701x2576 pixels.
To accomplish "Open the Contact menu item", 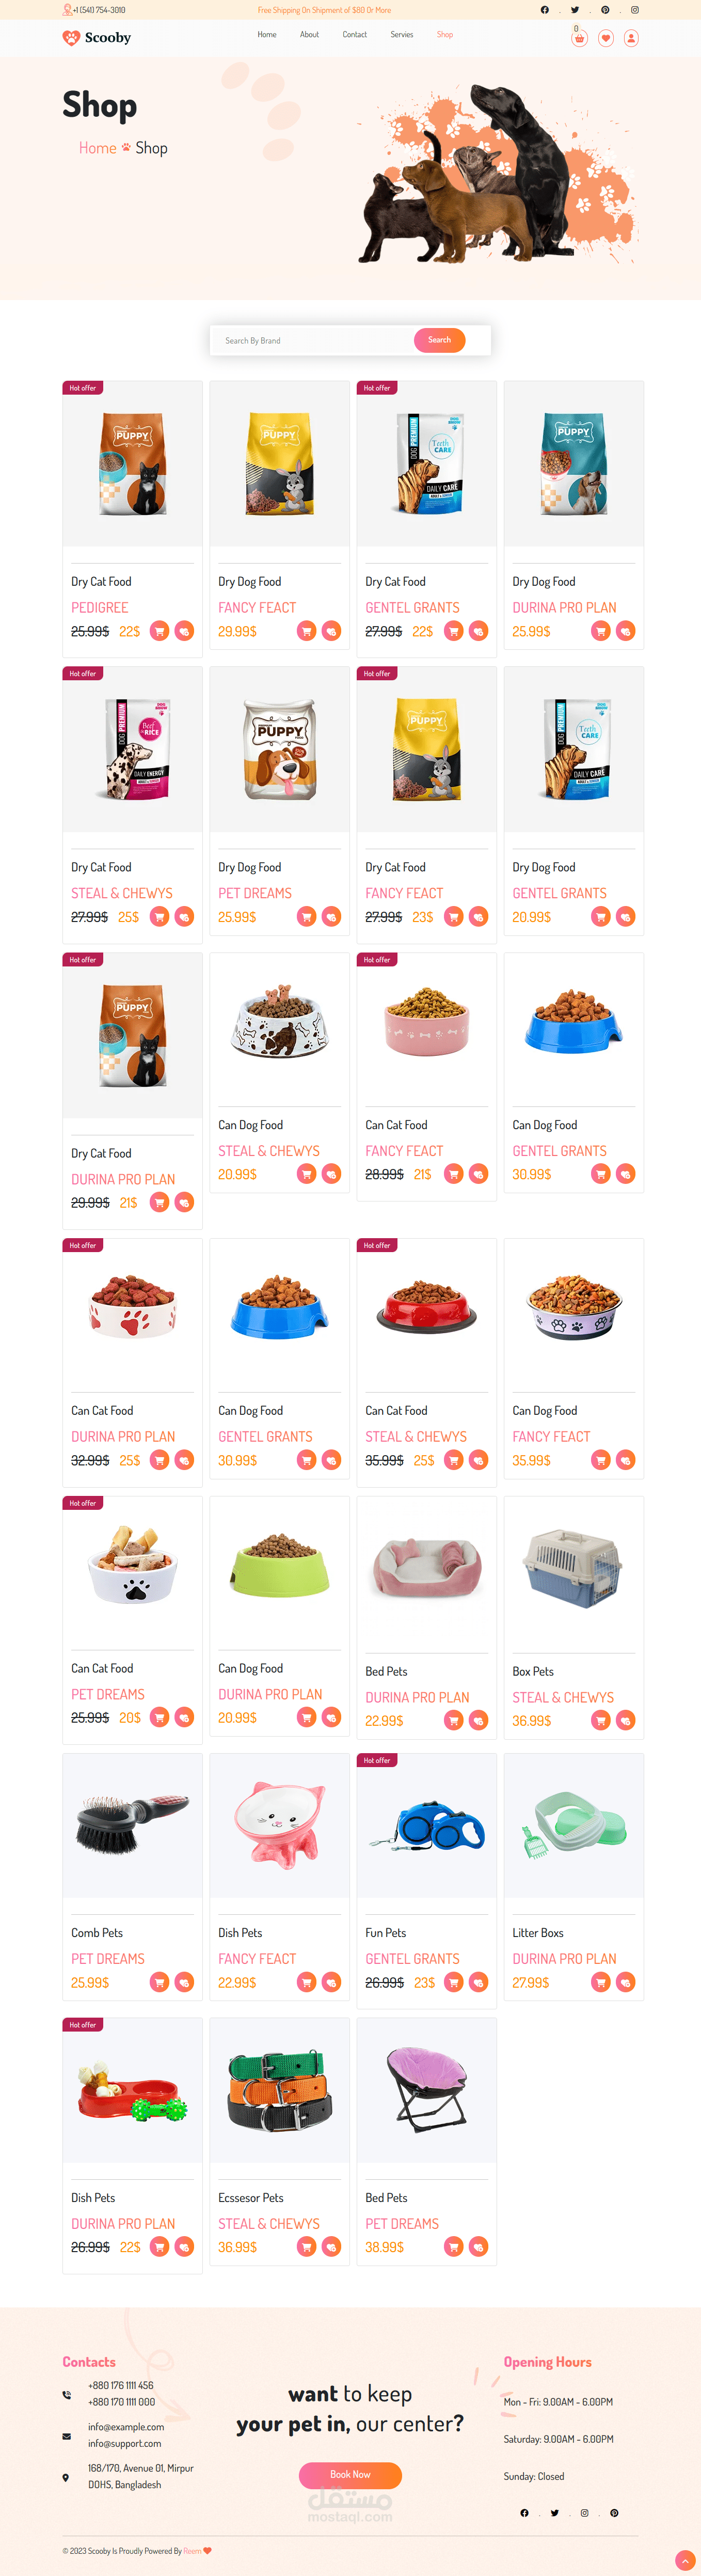I will 354,35.
